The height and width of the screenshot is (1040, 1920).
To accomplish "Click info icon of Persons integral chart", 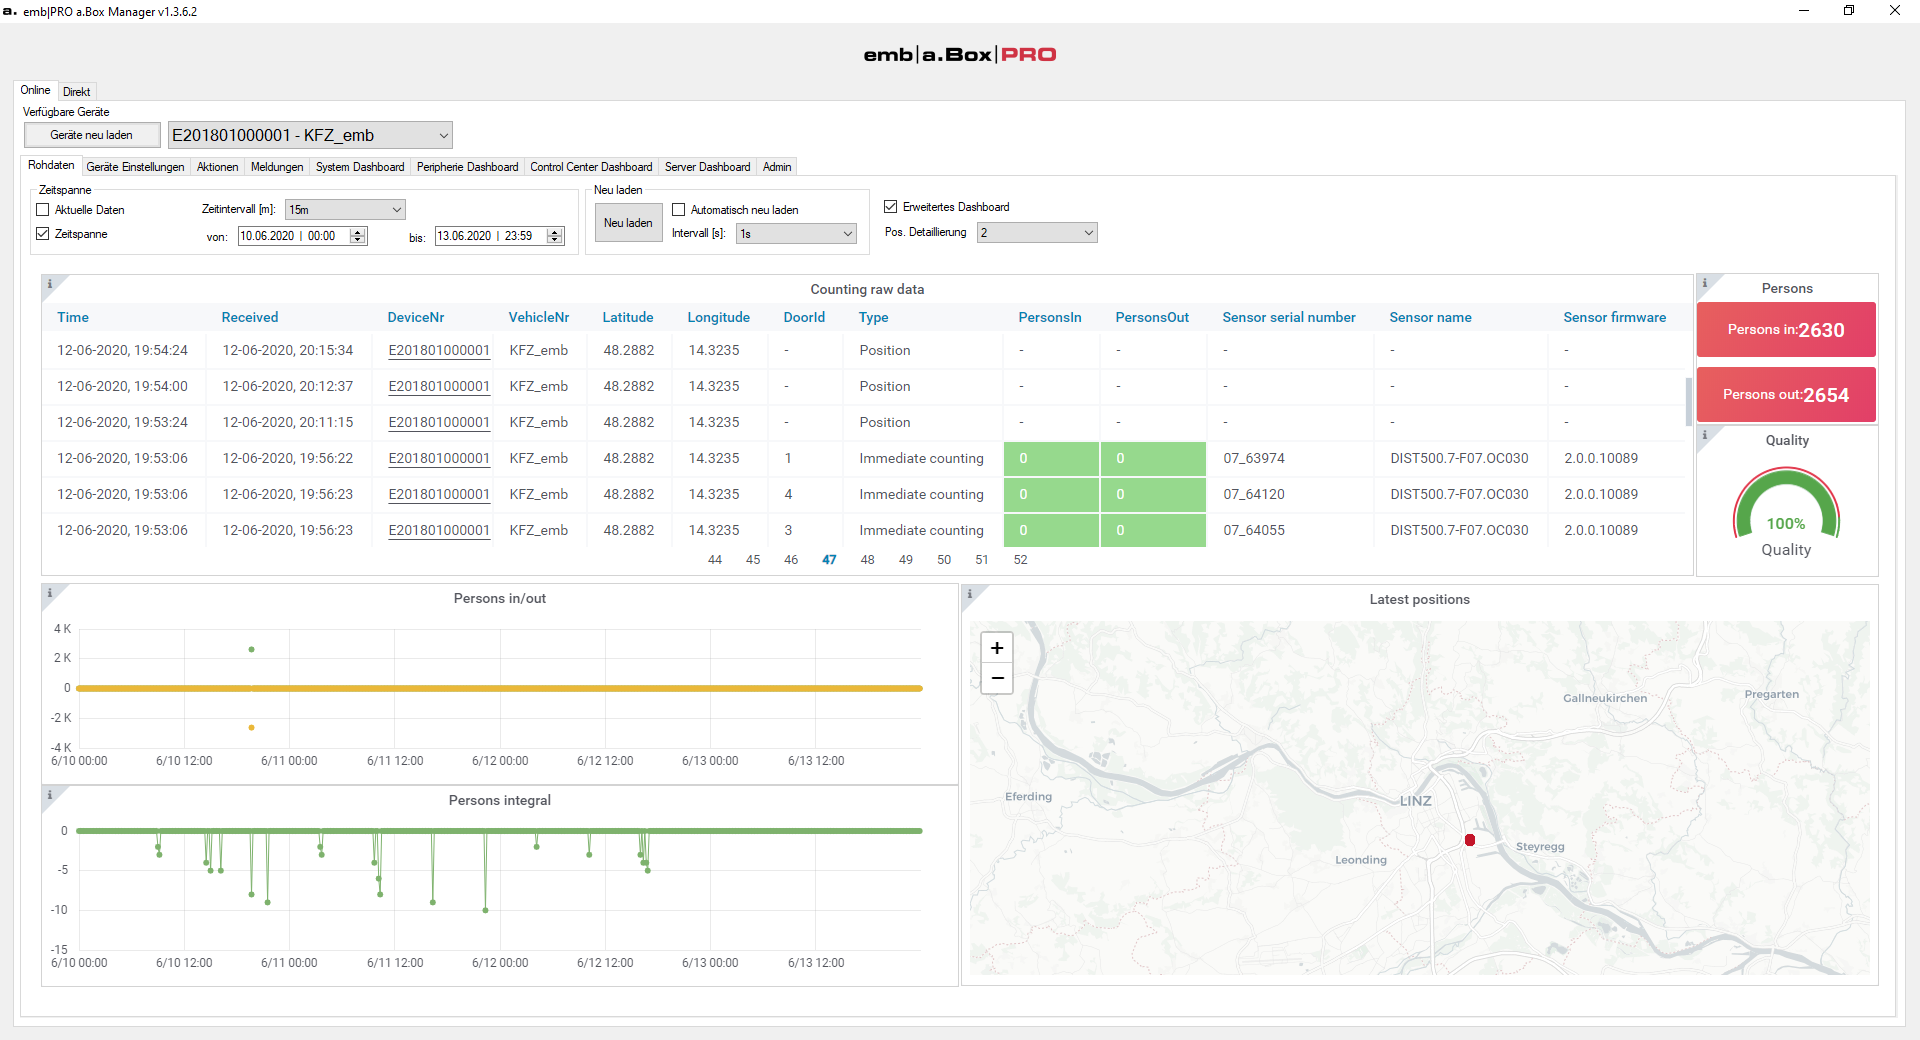I will tap(50, 795).
